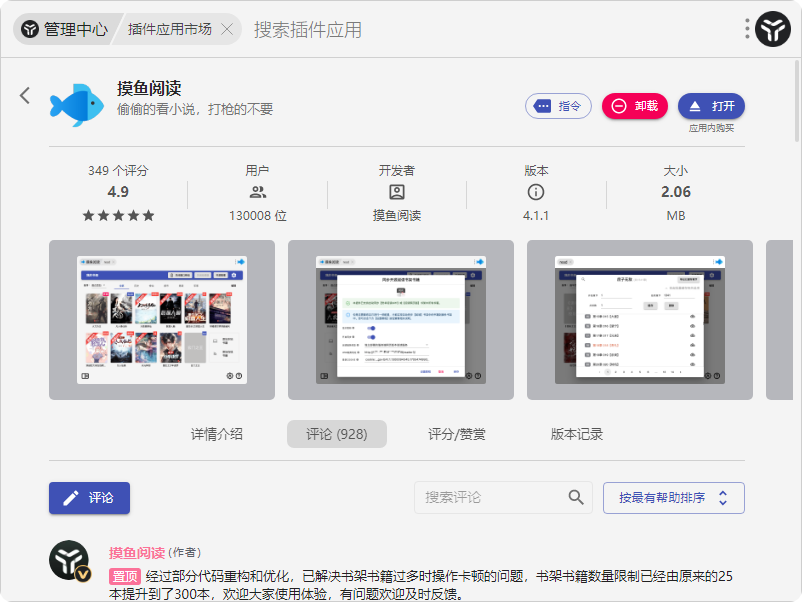The height and width of the screenshot is (602, 802).
Task: Click the blue fish app icon
Action: [x=77, y=105]
